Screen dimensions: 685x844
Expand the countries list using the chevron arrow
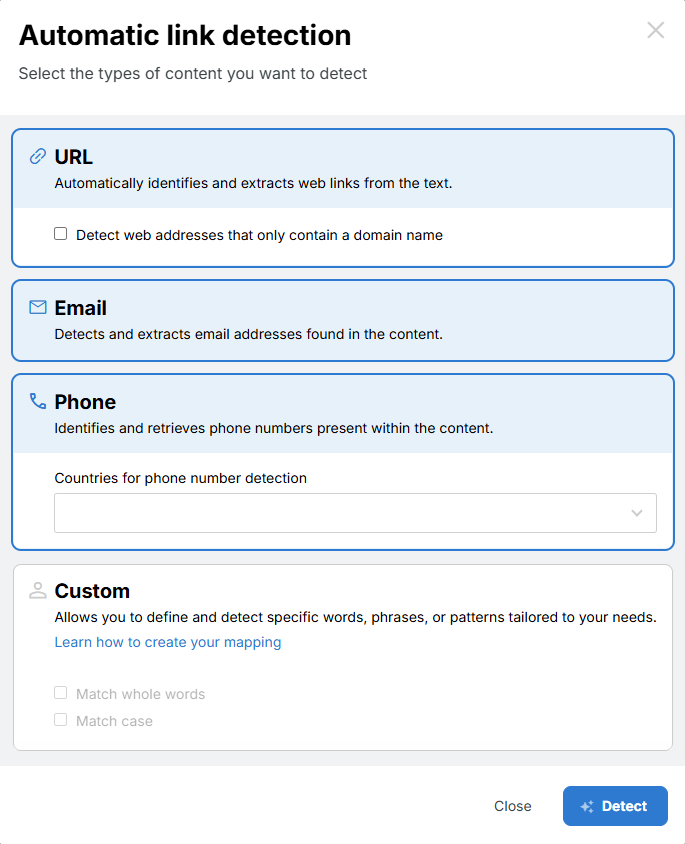tap(637, 513)
